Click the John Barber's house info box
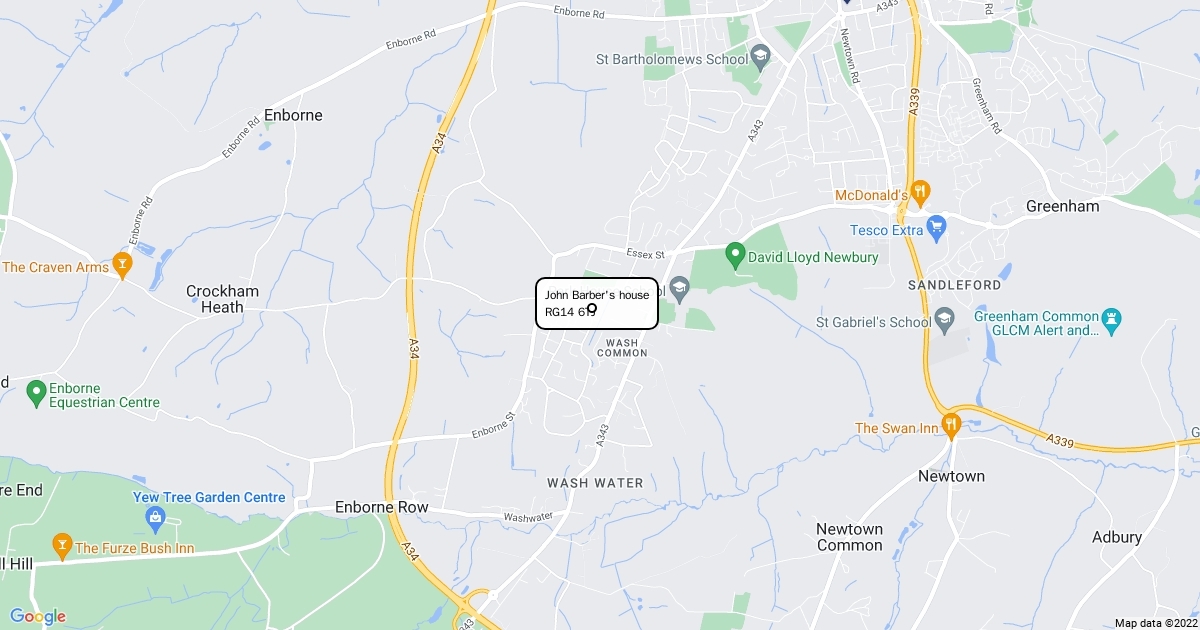Image resolution: width=1200 pixels, height=630 pixels. 597,303
